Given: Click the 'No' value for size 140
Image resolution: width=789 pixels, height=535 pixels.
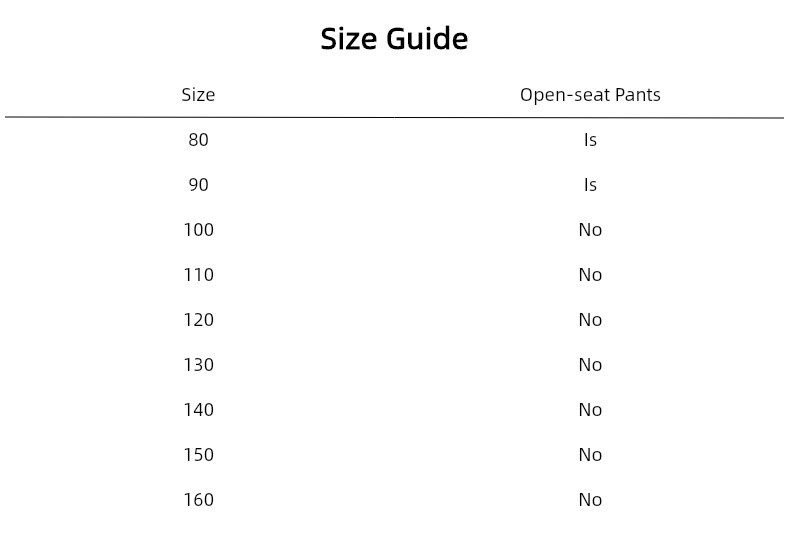Looking at the screenshot, I should tap(590, 410).
